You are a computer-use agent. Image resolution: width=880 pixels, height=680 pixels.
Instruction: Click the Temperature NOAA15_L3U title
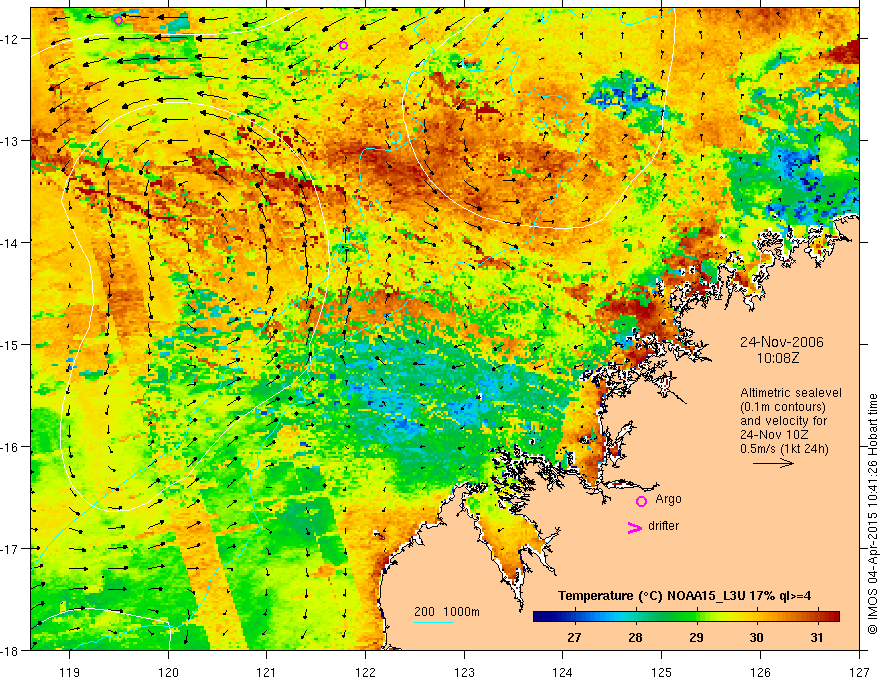point(685,596)
